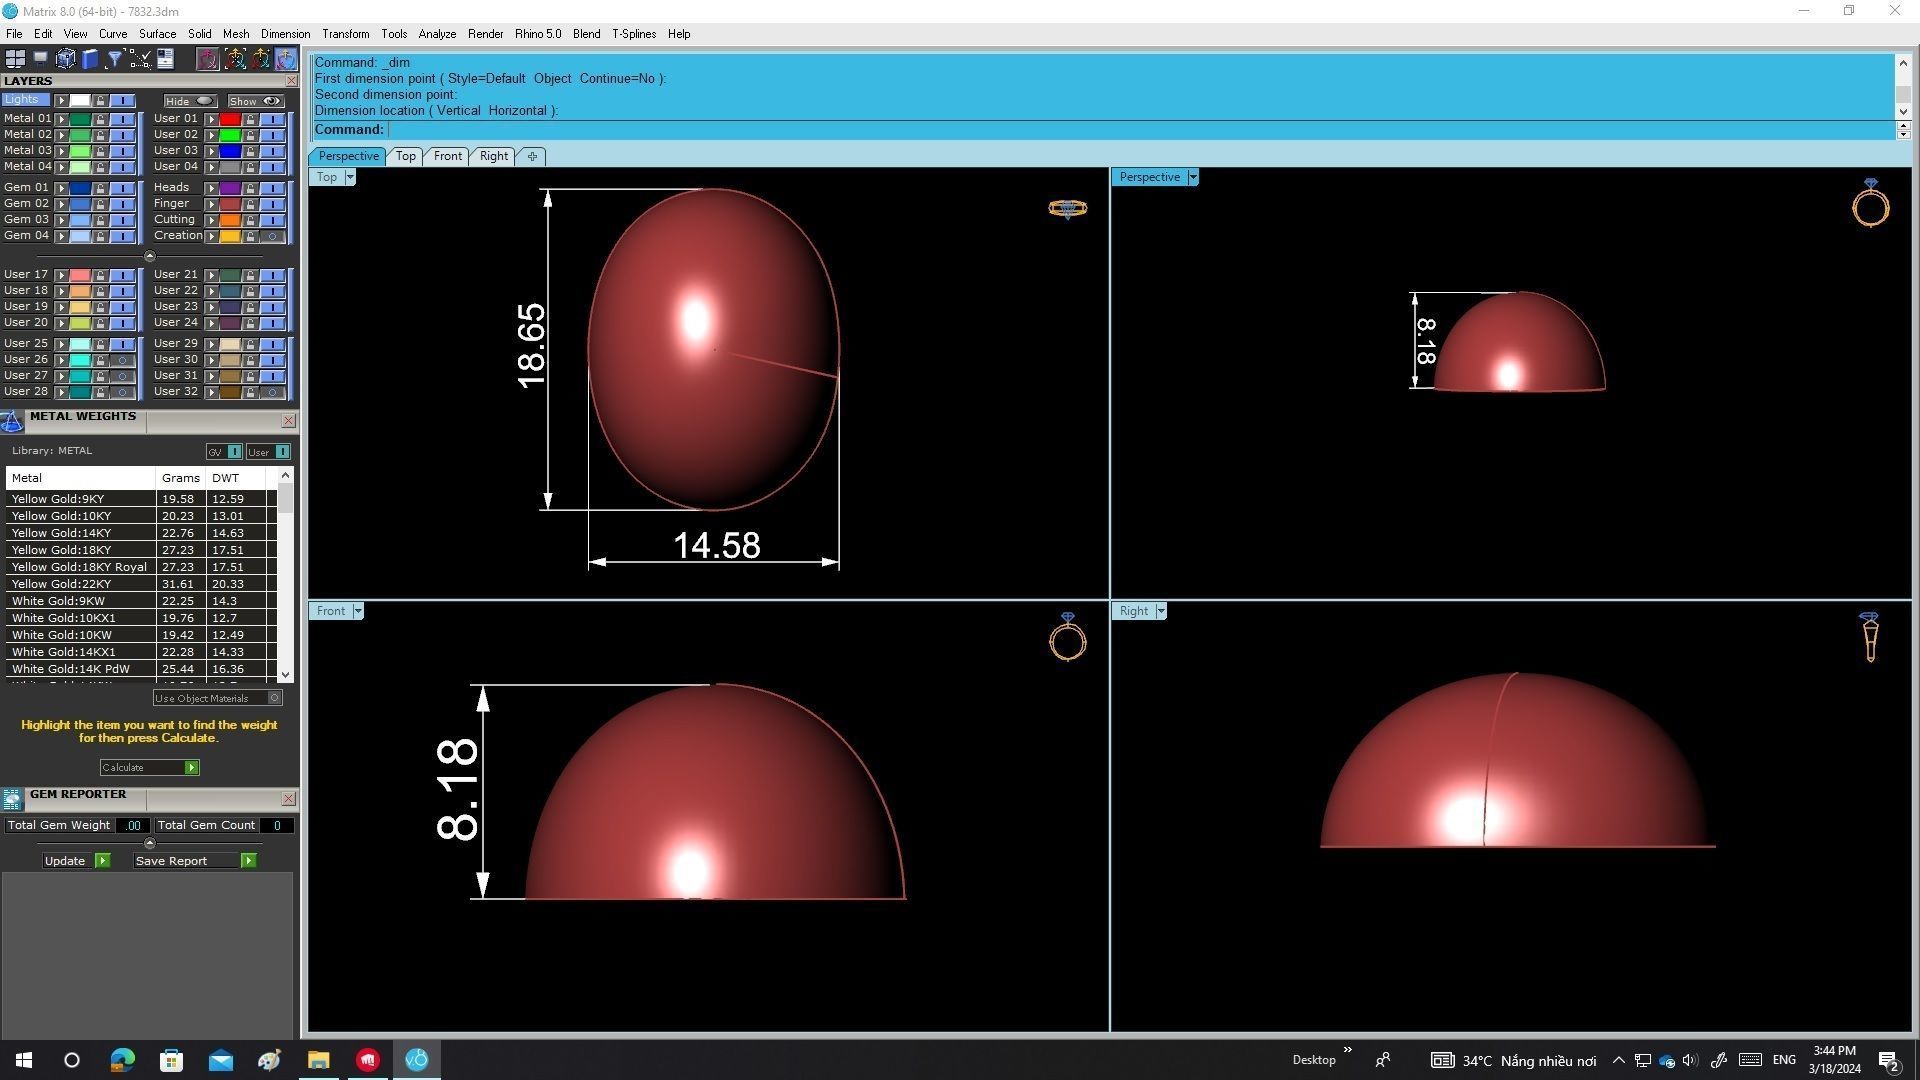Image resolution: width=1920 pixels, height=1080 pixels.
Task: Click the selection filter funnel icon
Action: click(115, 59)
